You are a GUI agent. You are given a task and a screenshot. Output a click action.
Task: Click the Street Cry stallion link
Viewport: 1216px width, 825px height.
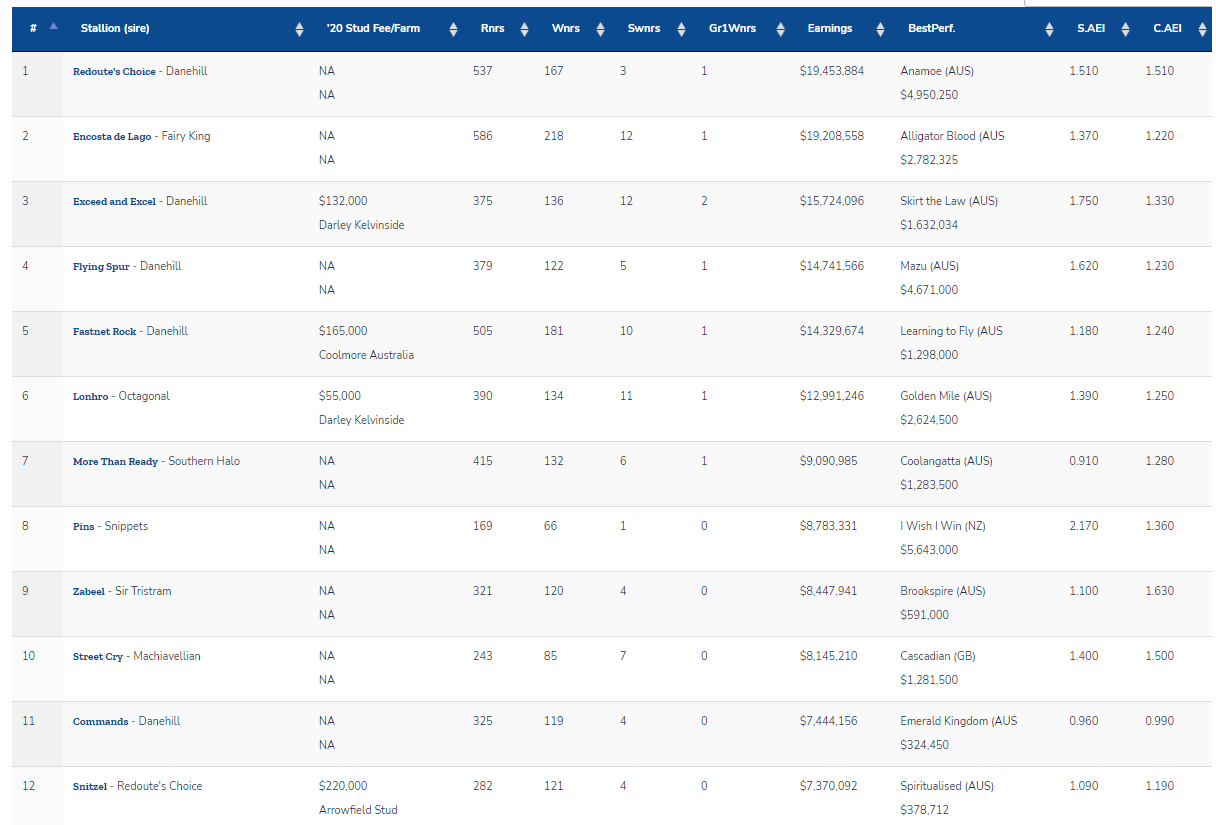pos(98,657)
